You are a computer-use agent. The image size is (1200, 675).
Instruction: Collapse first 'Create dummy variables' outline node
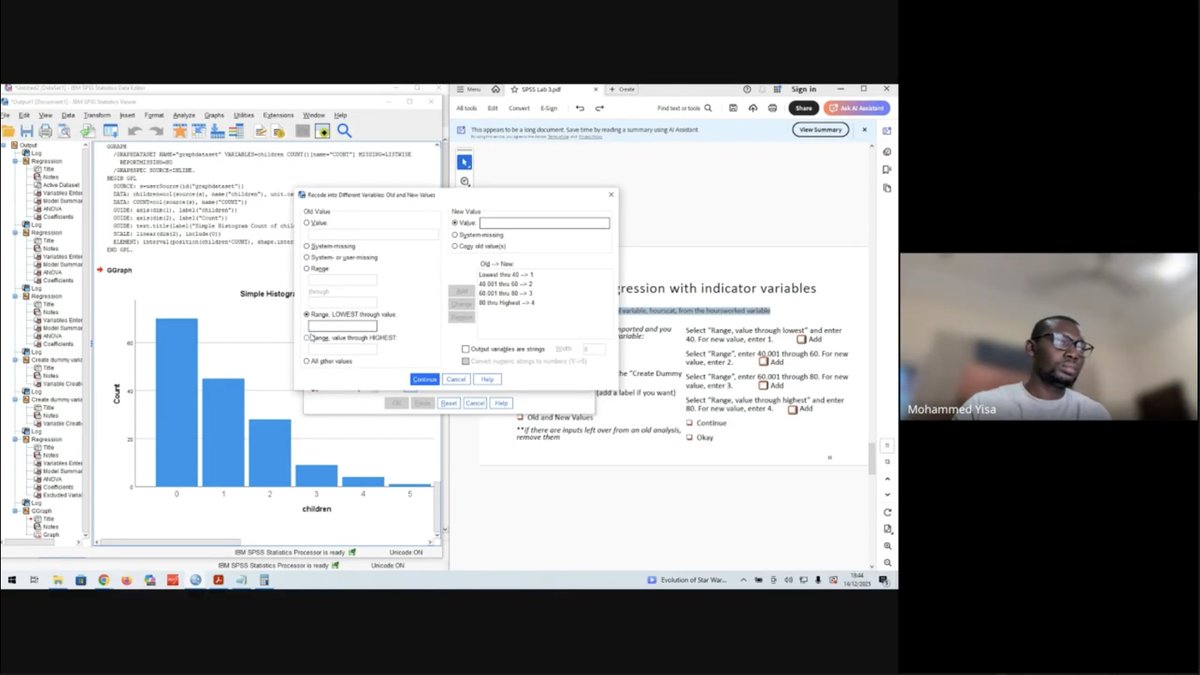coord(15,358)
